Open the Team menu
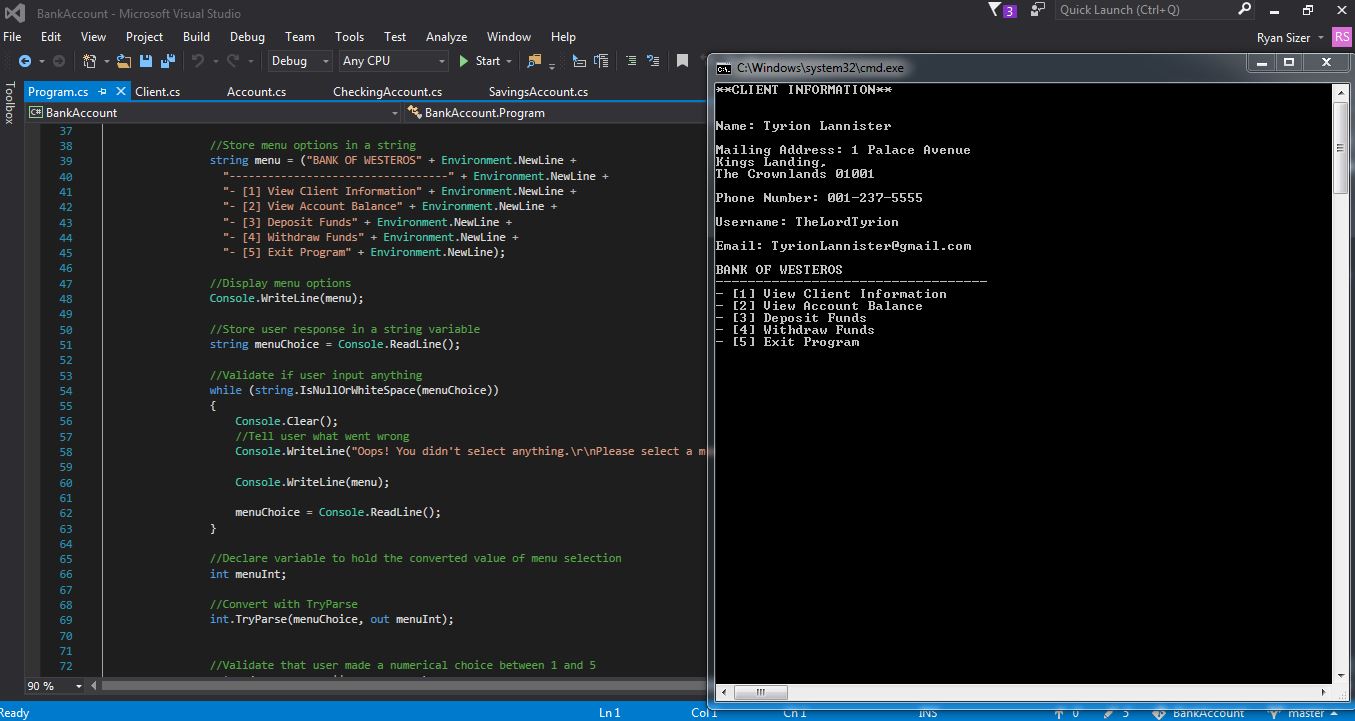1355x721 pixels. pyautogui.click(x=299, y=36)
